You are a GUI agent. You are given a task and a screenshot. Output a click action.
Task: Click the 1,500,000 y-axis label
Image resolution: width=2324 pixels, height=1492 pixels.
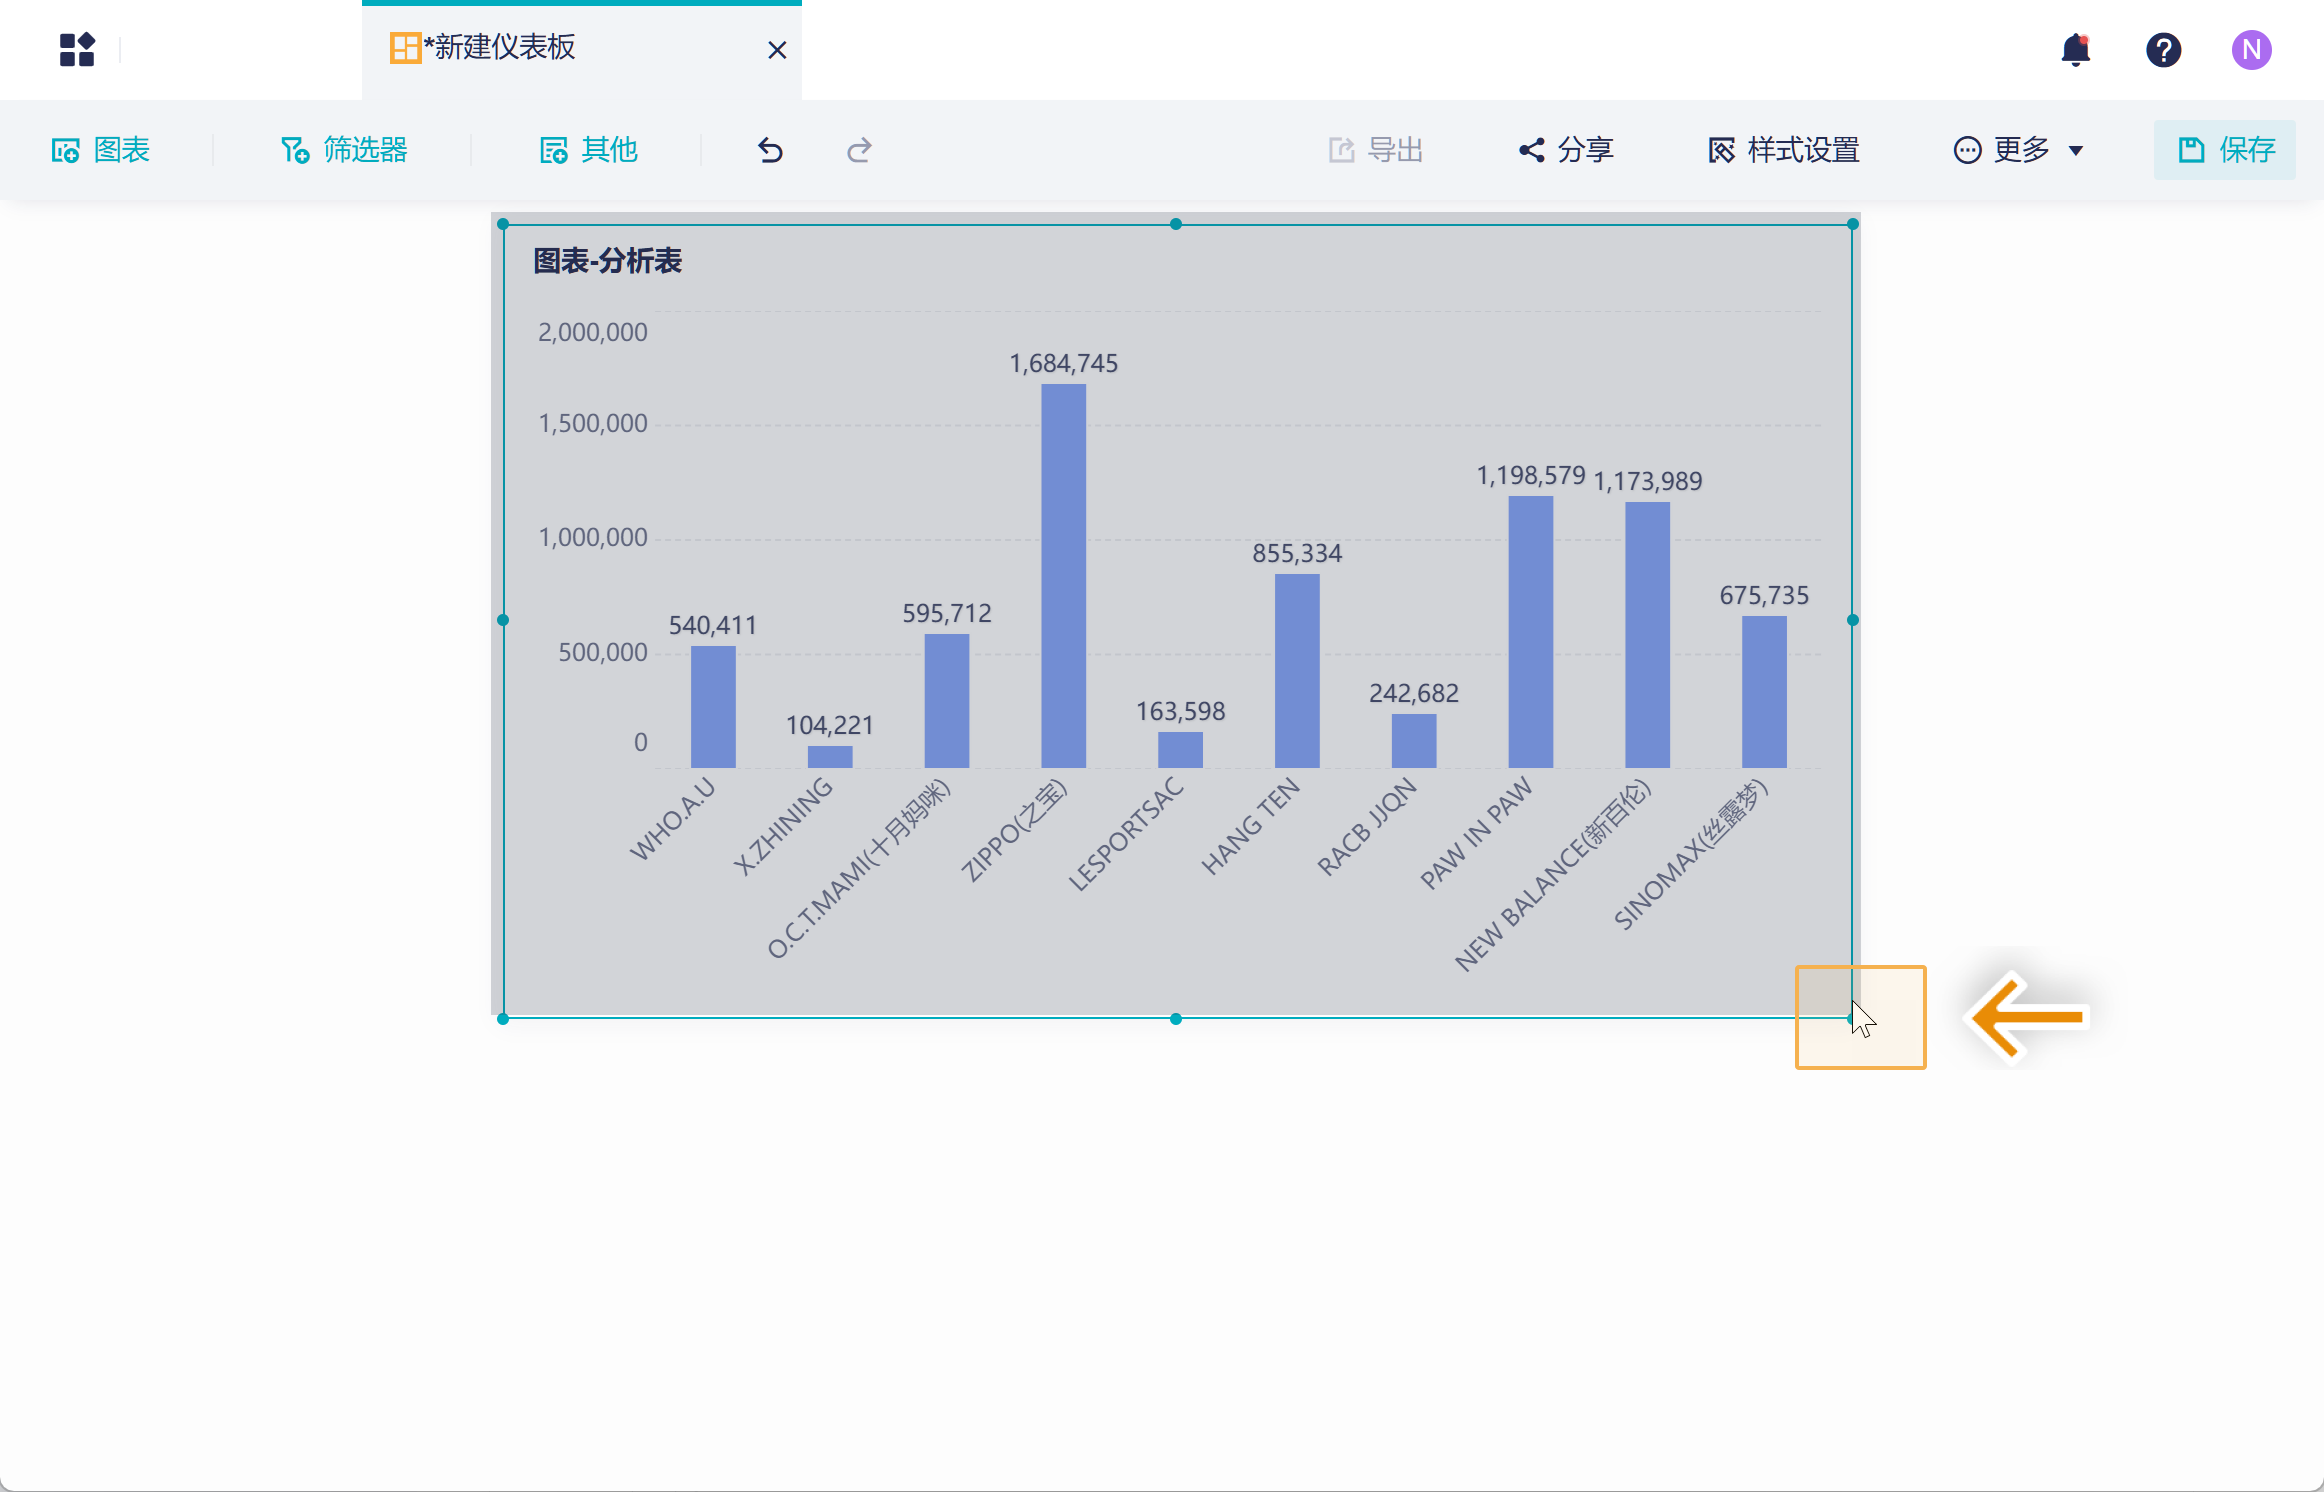[x=593, y=424]
